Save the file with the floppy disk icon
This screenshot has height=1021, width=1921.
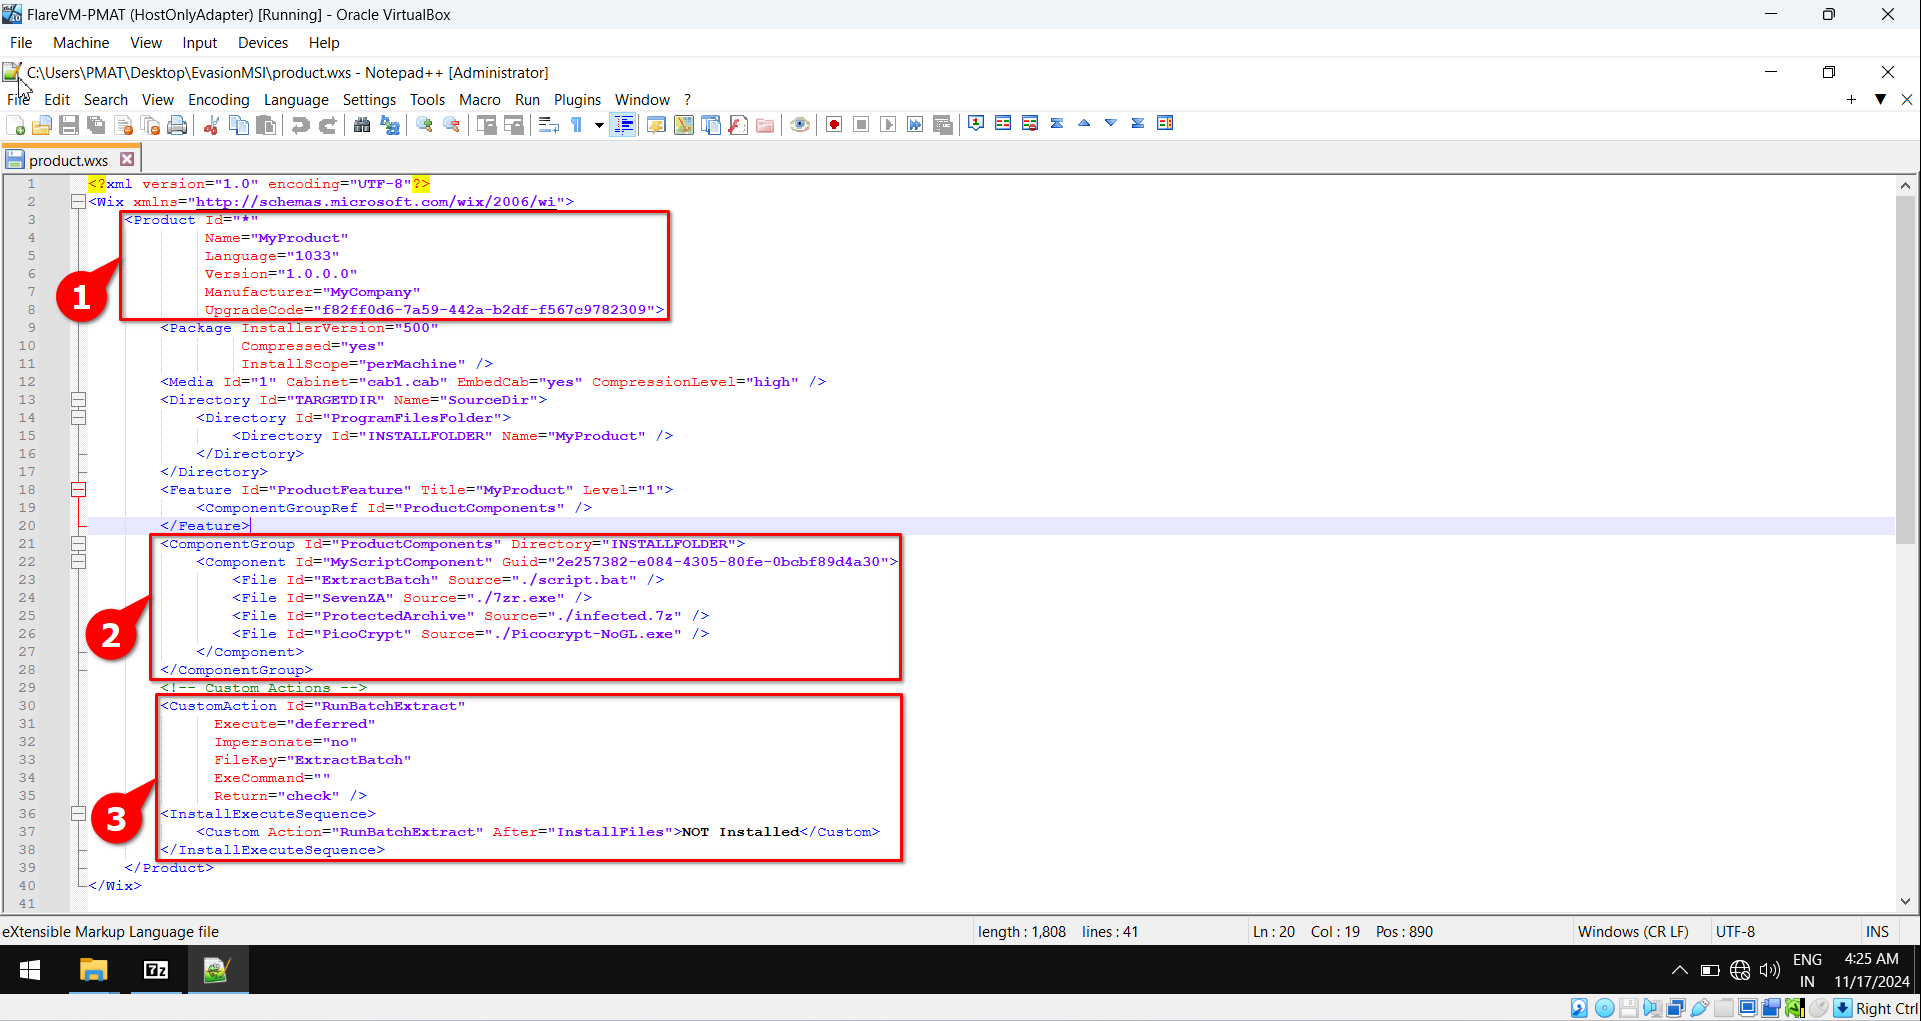click(x=69, y=125)
